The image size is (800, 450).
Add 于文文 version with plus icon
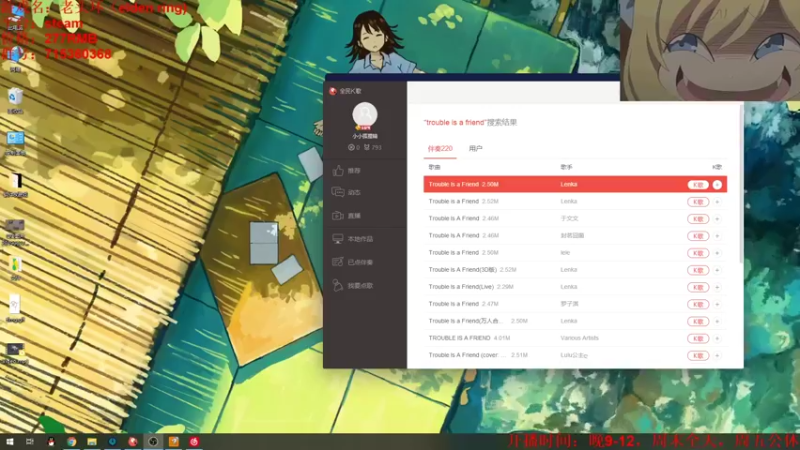pyautogui.click(x=717, y=219)
